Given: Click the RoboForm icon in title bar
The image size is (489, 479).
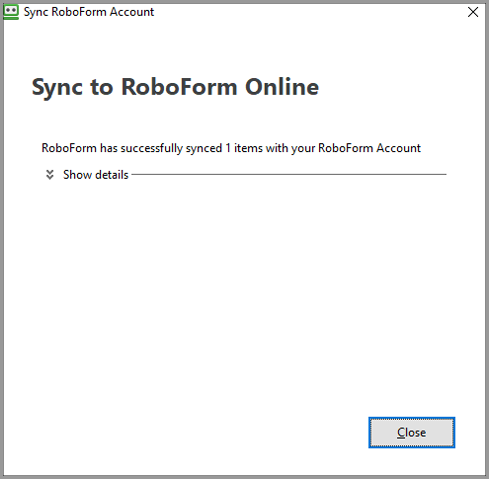Looking at the screenshot, I should pos(11,12).
